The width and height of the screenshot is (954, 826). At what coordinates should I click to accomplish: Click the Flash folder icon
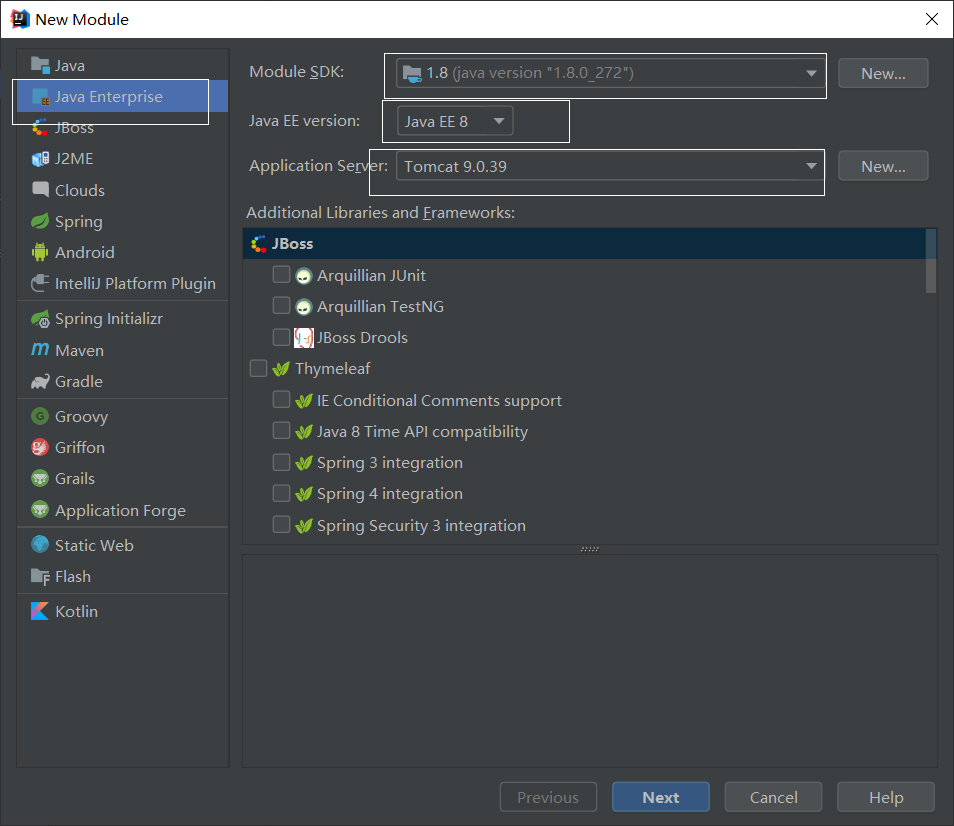(40, 577)
